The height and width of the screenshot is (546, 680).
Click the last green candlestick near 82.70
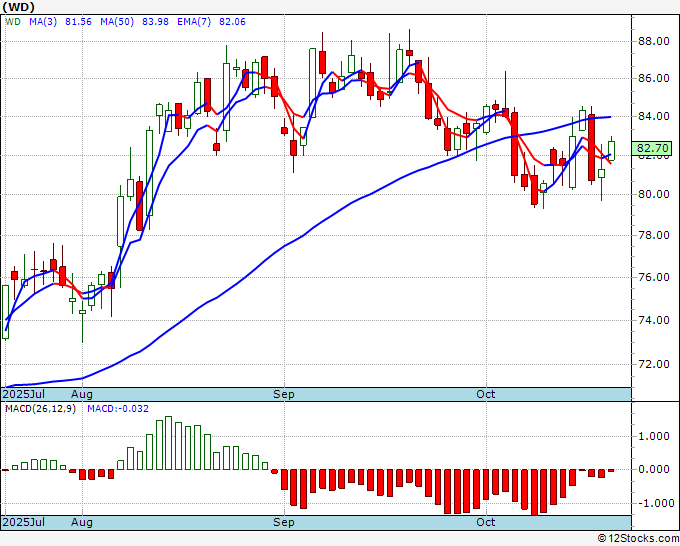[x=611, y=150]
